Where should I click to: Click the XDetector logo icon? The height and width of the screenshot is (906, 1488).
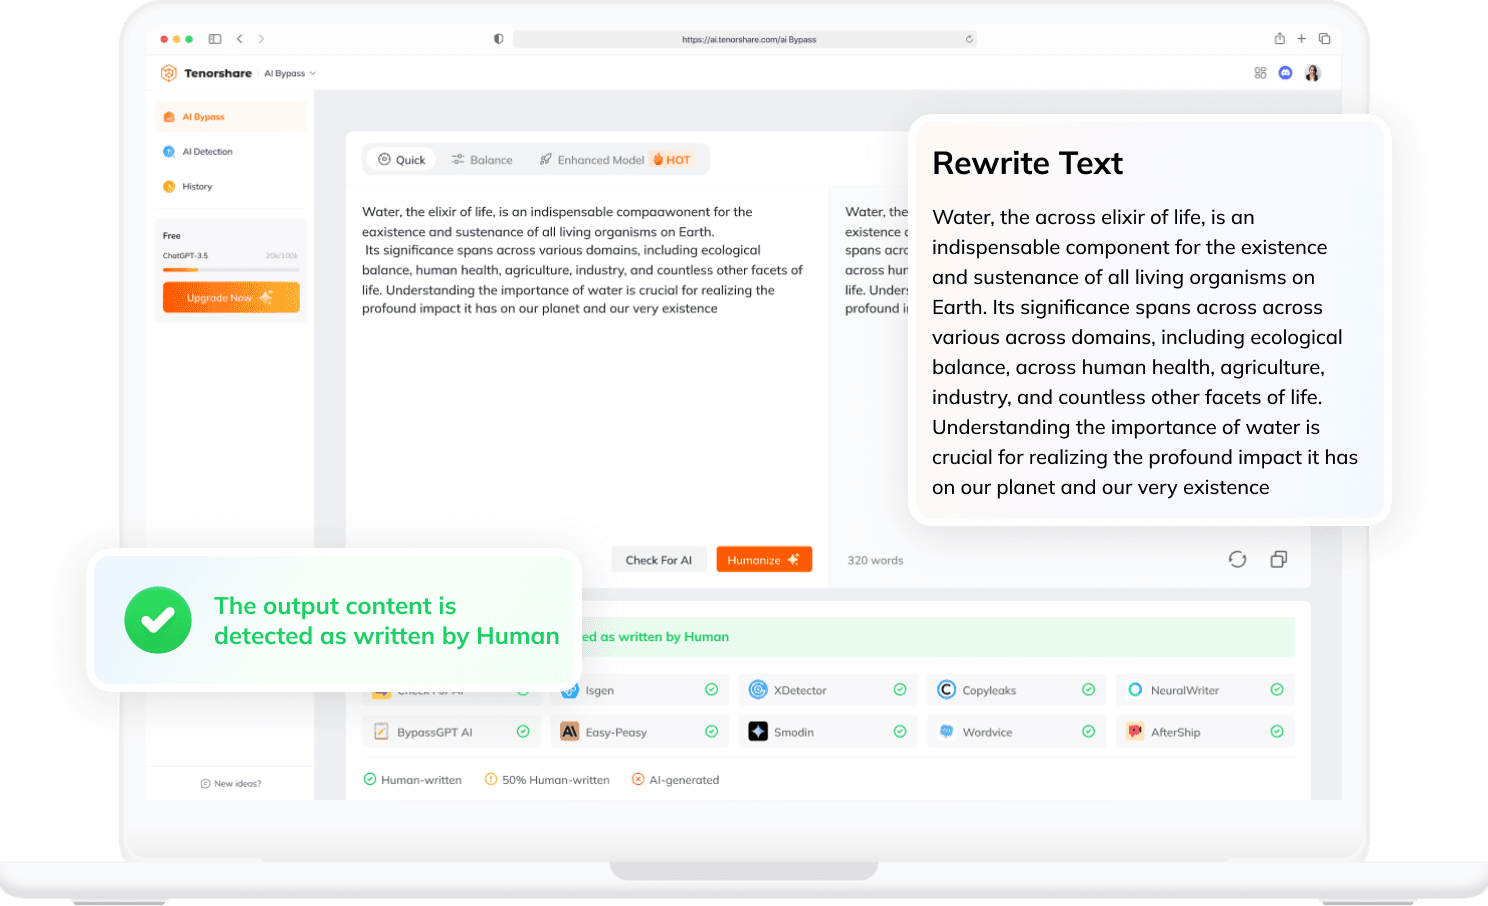758,690
